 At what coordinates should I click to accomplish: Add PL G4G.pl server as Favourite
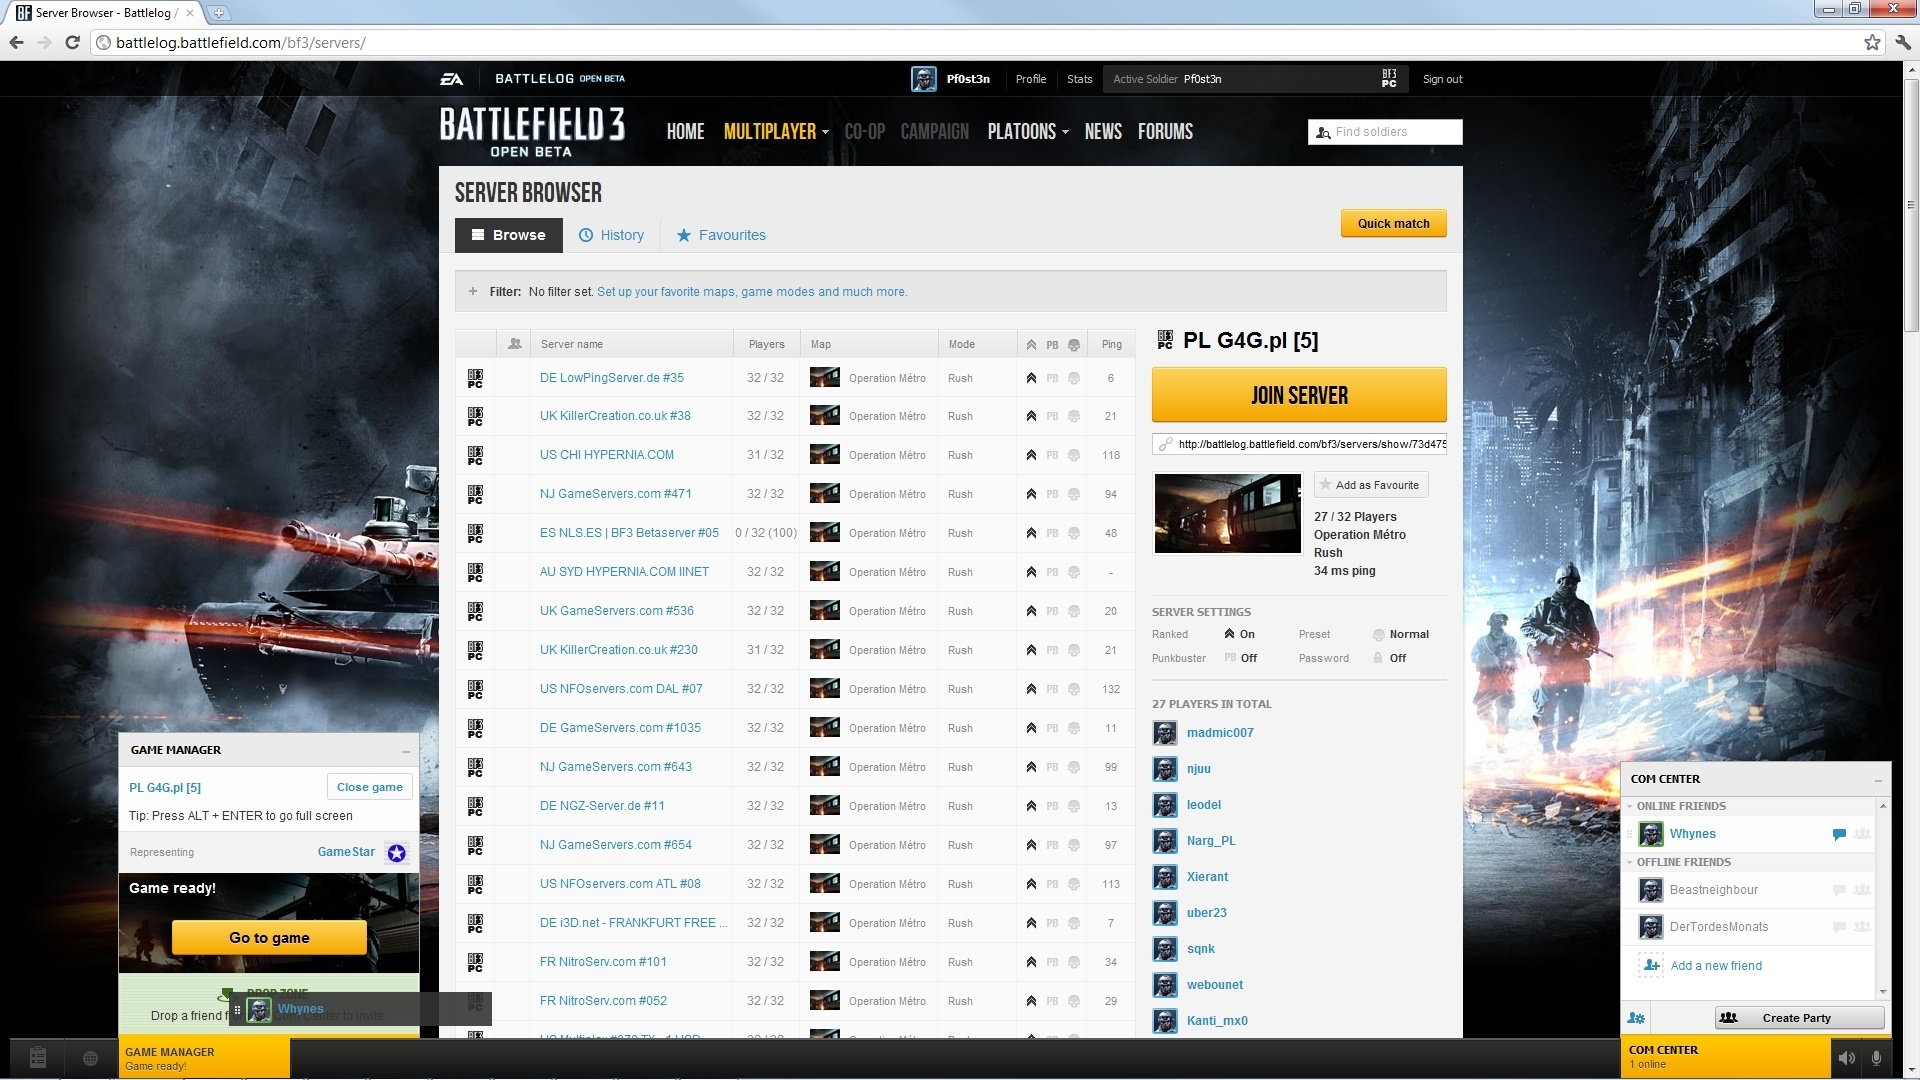click(x=1371, y=485)
